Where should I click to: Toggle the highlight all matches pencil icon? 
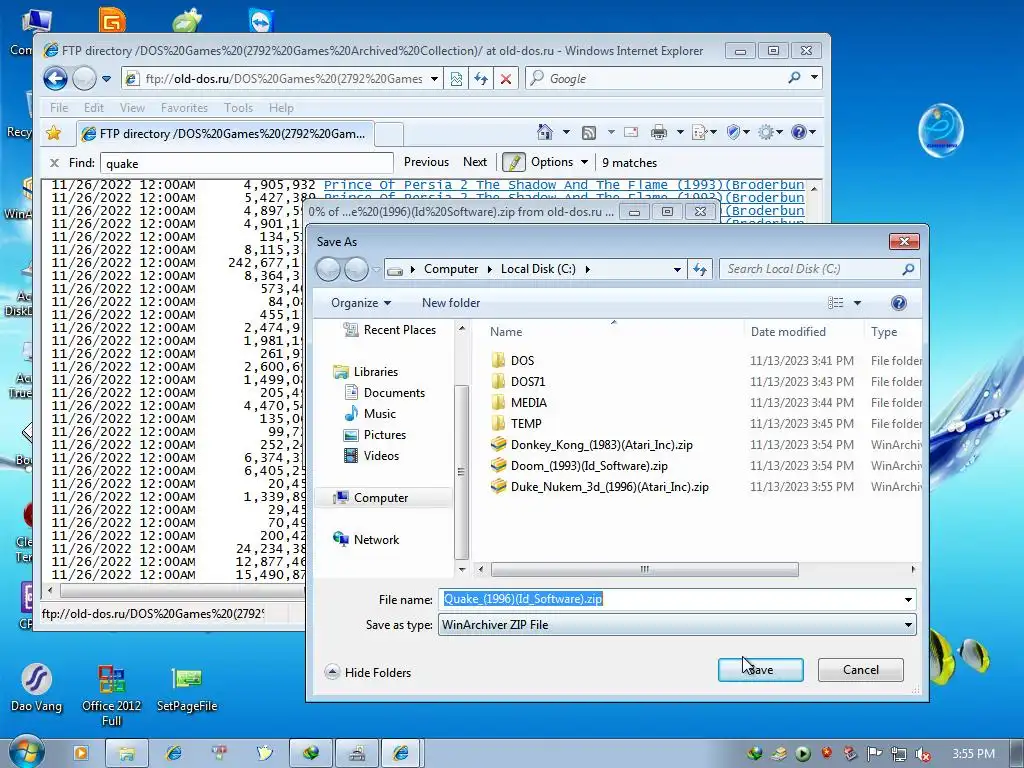[514, 162]
